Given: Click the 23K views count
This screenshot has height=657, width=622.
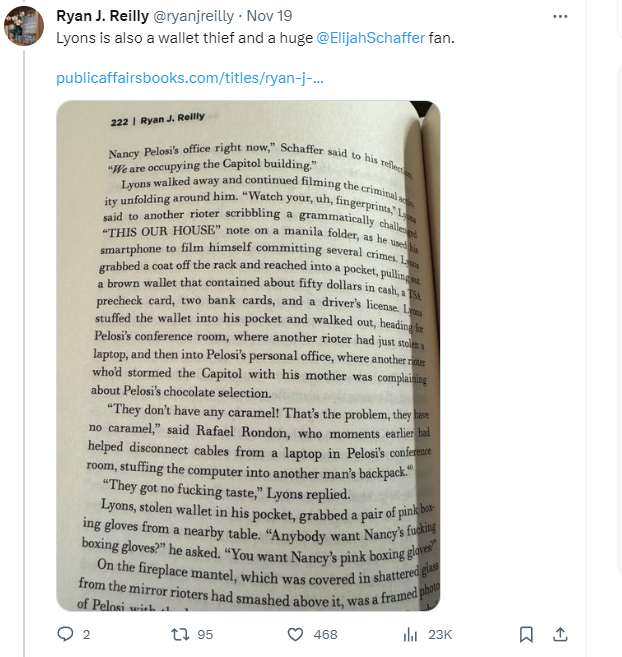Looking at the screenshot, I should [x=440, y=634].
